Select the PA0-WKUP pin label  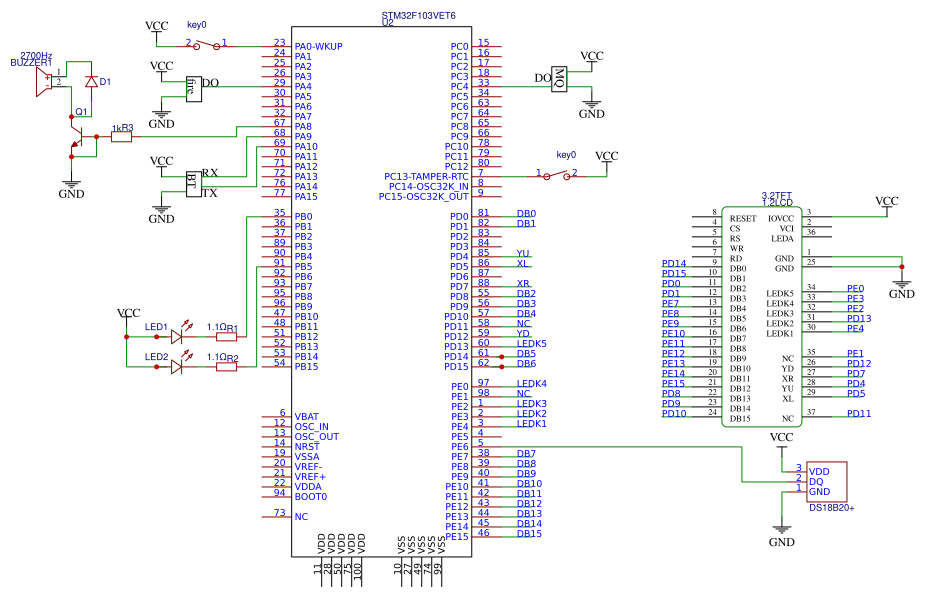click(319, 47)
